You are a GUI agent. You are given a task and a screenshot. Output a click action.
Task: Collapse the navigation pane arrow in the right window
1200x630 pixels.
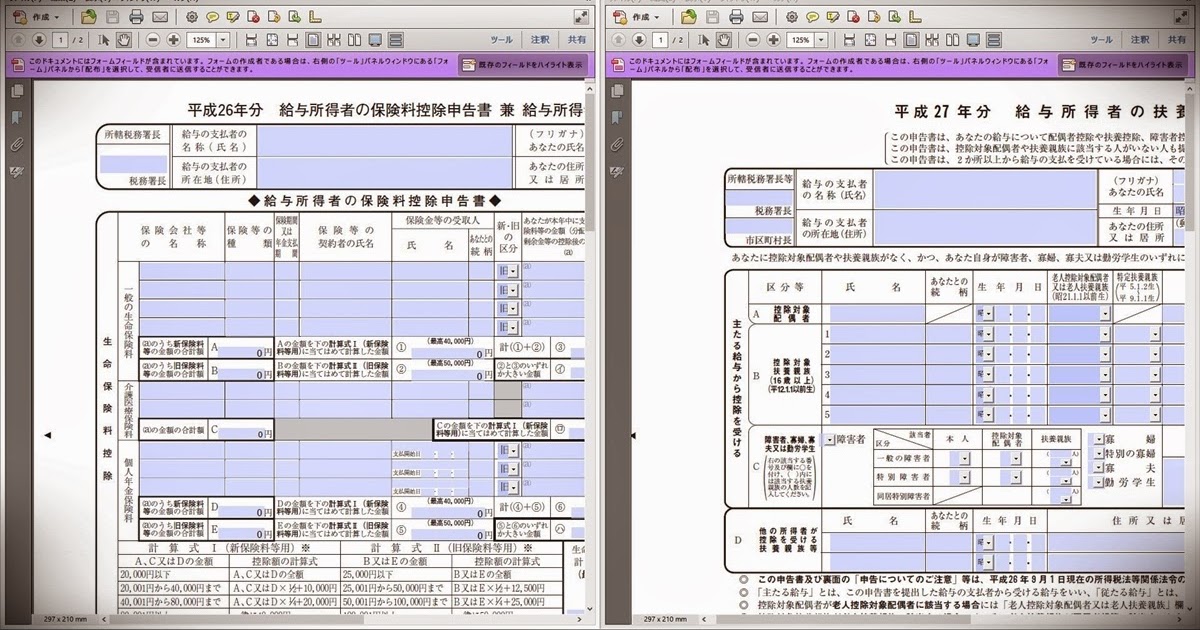coord(631,435)
